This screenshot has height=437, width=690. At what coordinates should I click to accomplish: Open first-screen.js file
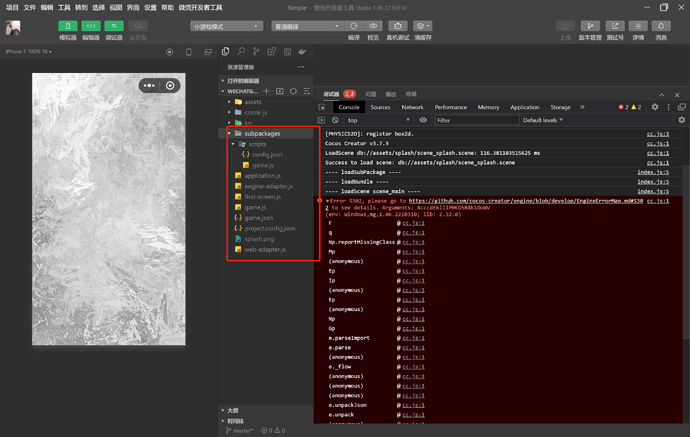pyautogui.click(x=265, y=197)
